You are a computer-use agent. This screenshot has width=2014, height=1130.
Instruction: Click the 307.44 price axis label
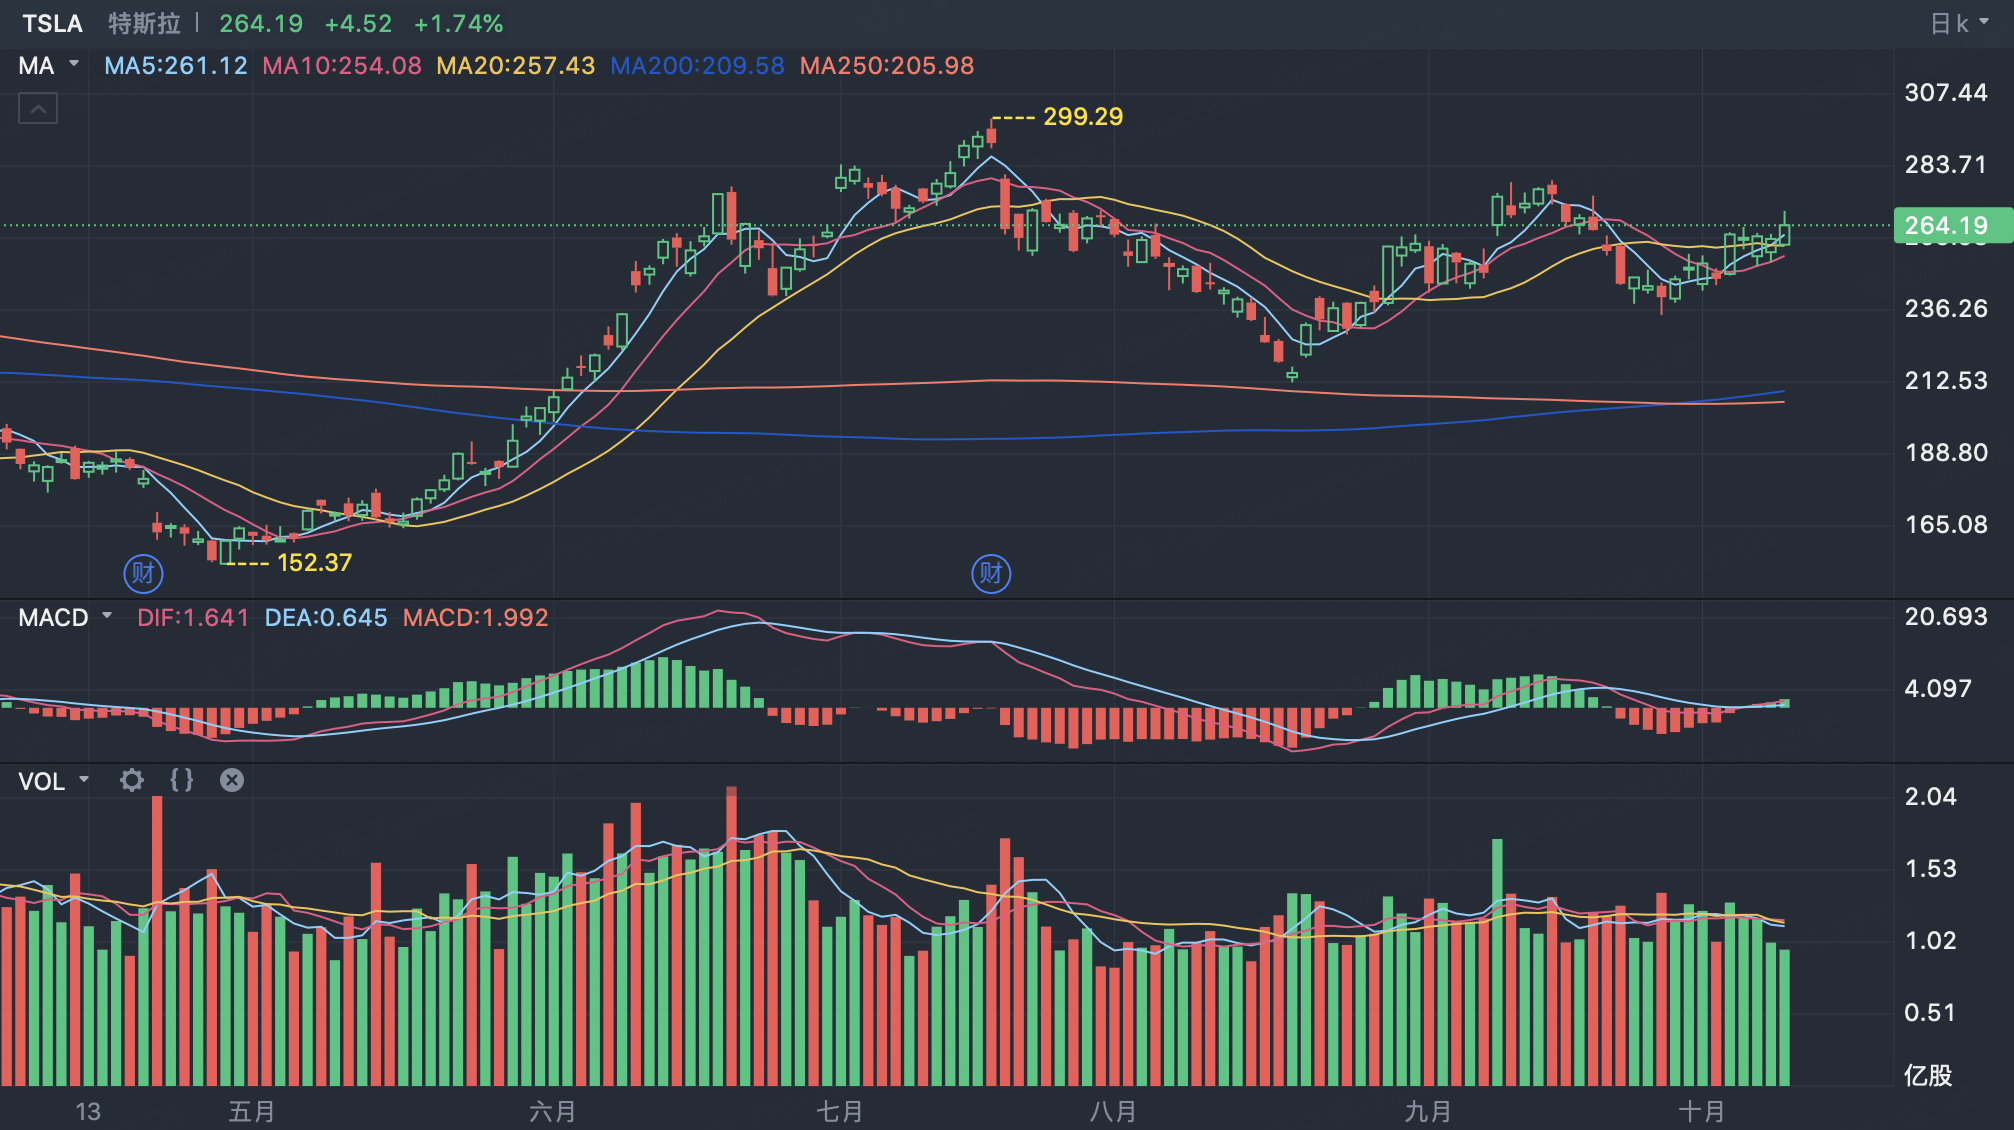click(1946, 93)
